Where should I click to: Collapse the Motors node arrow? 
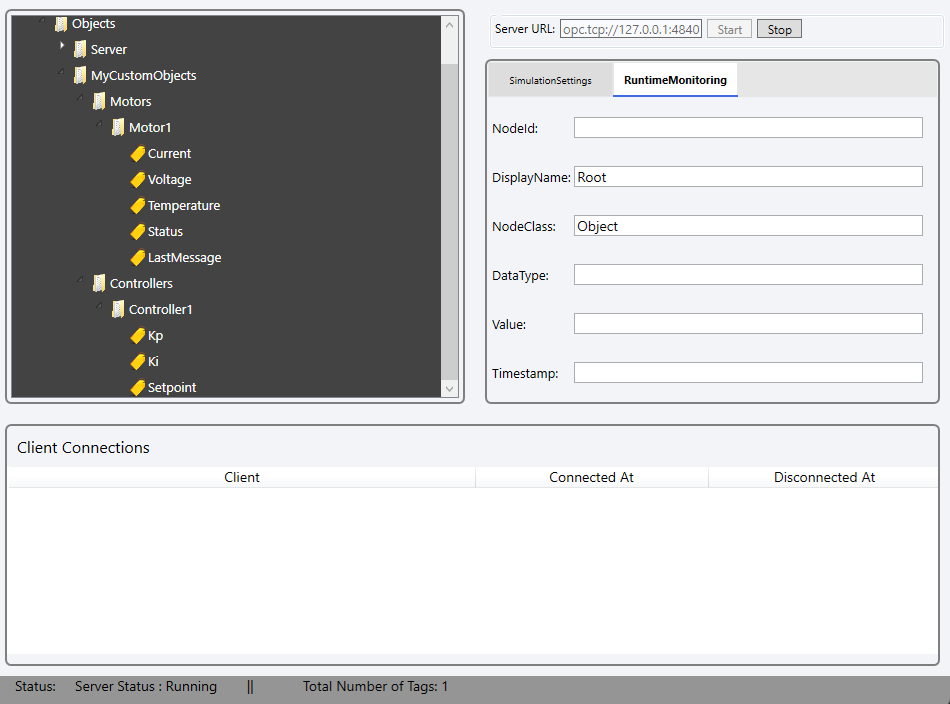click(x=81, y=98)
